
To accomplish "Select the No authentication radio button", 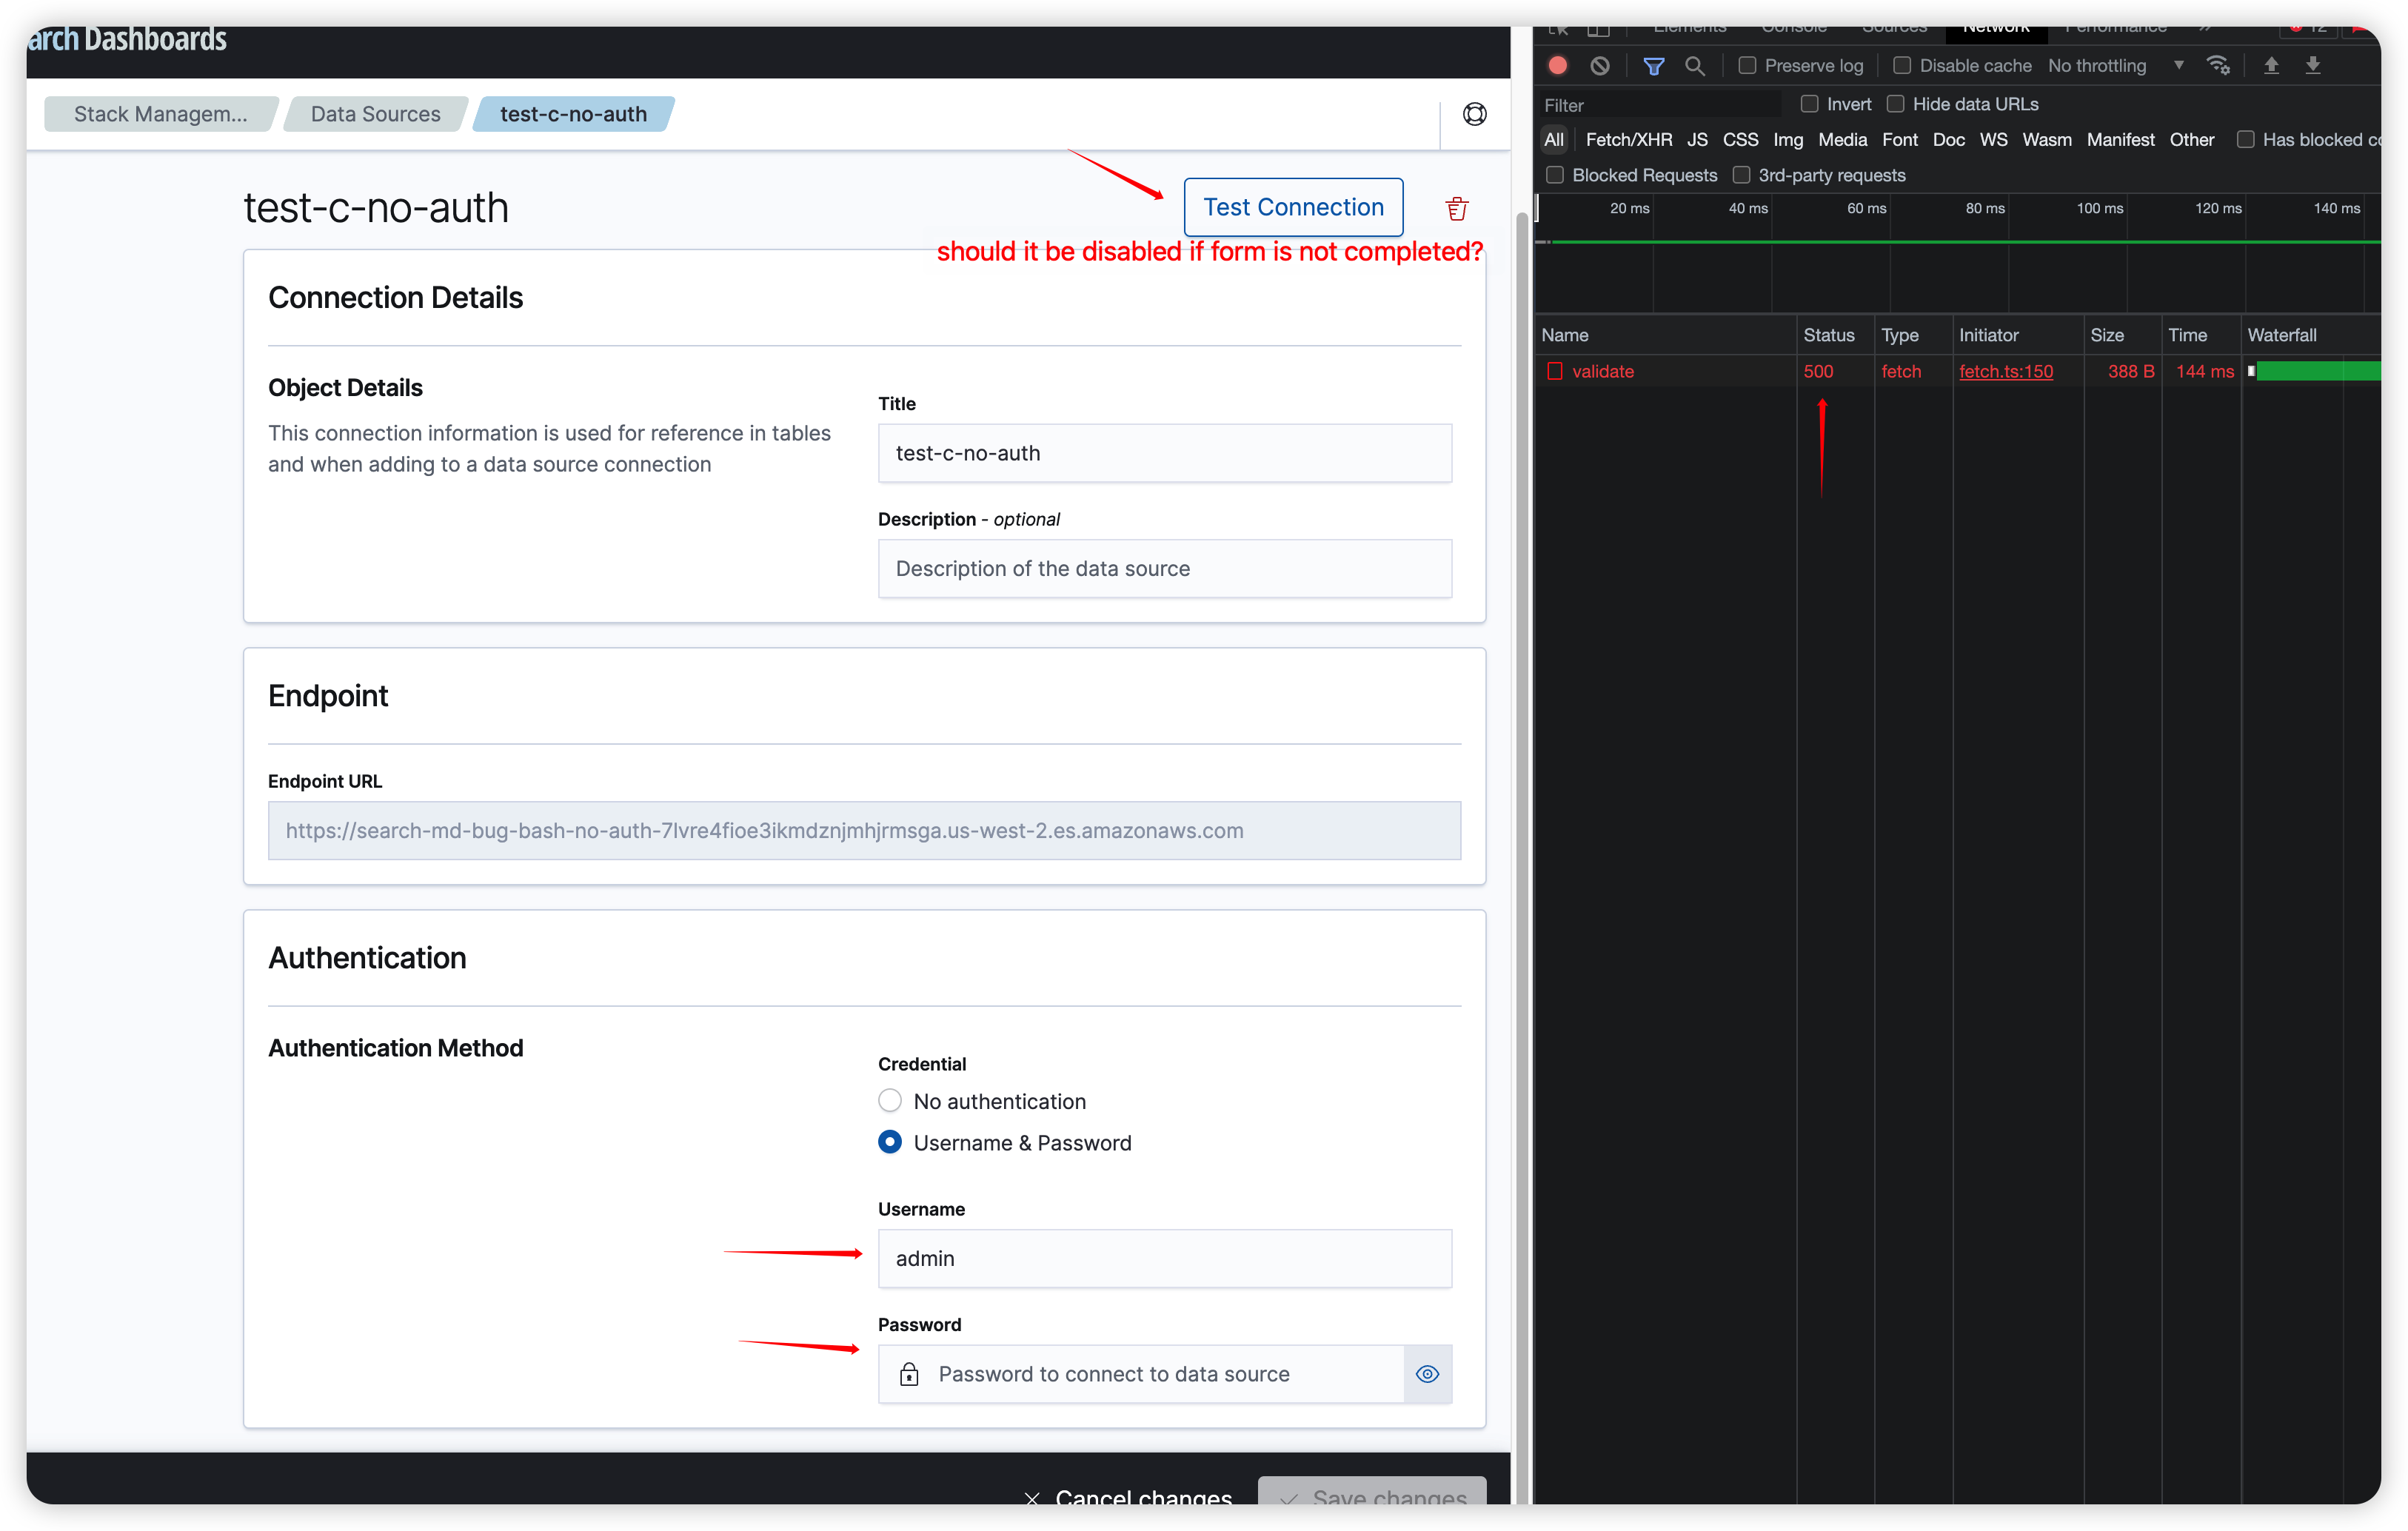I will 889,1101.
